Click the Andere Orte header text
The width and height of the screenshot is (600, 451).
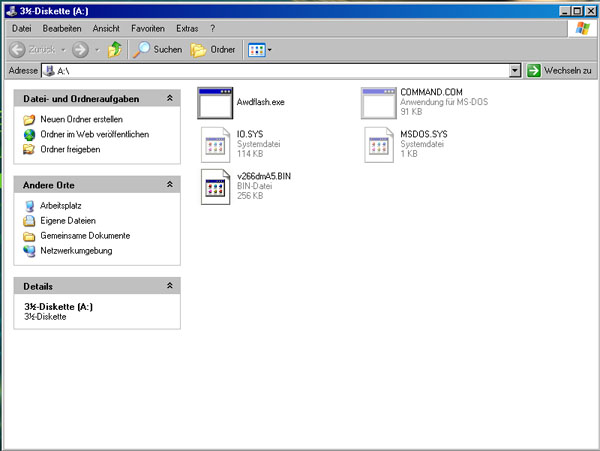coord(49,185)
